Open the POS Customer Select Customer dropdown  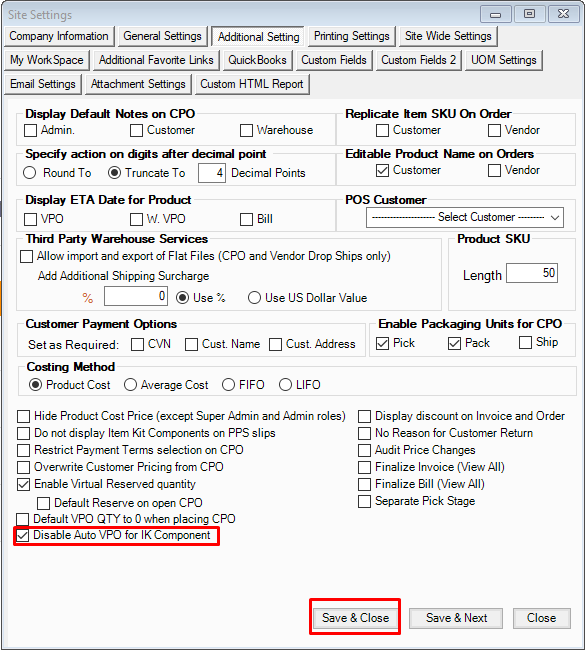[x=464, y=218]
